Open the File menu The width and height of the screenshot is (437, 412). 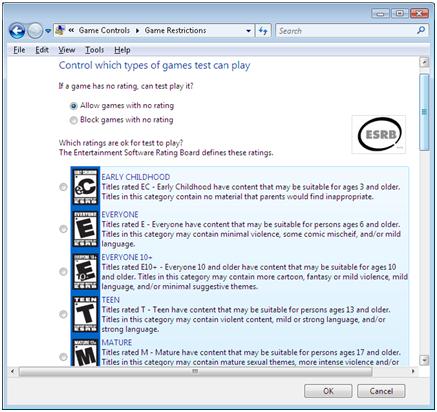pyautogui.click(x=19, y=50)
